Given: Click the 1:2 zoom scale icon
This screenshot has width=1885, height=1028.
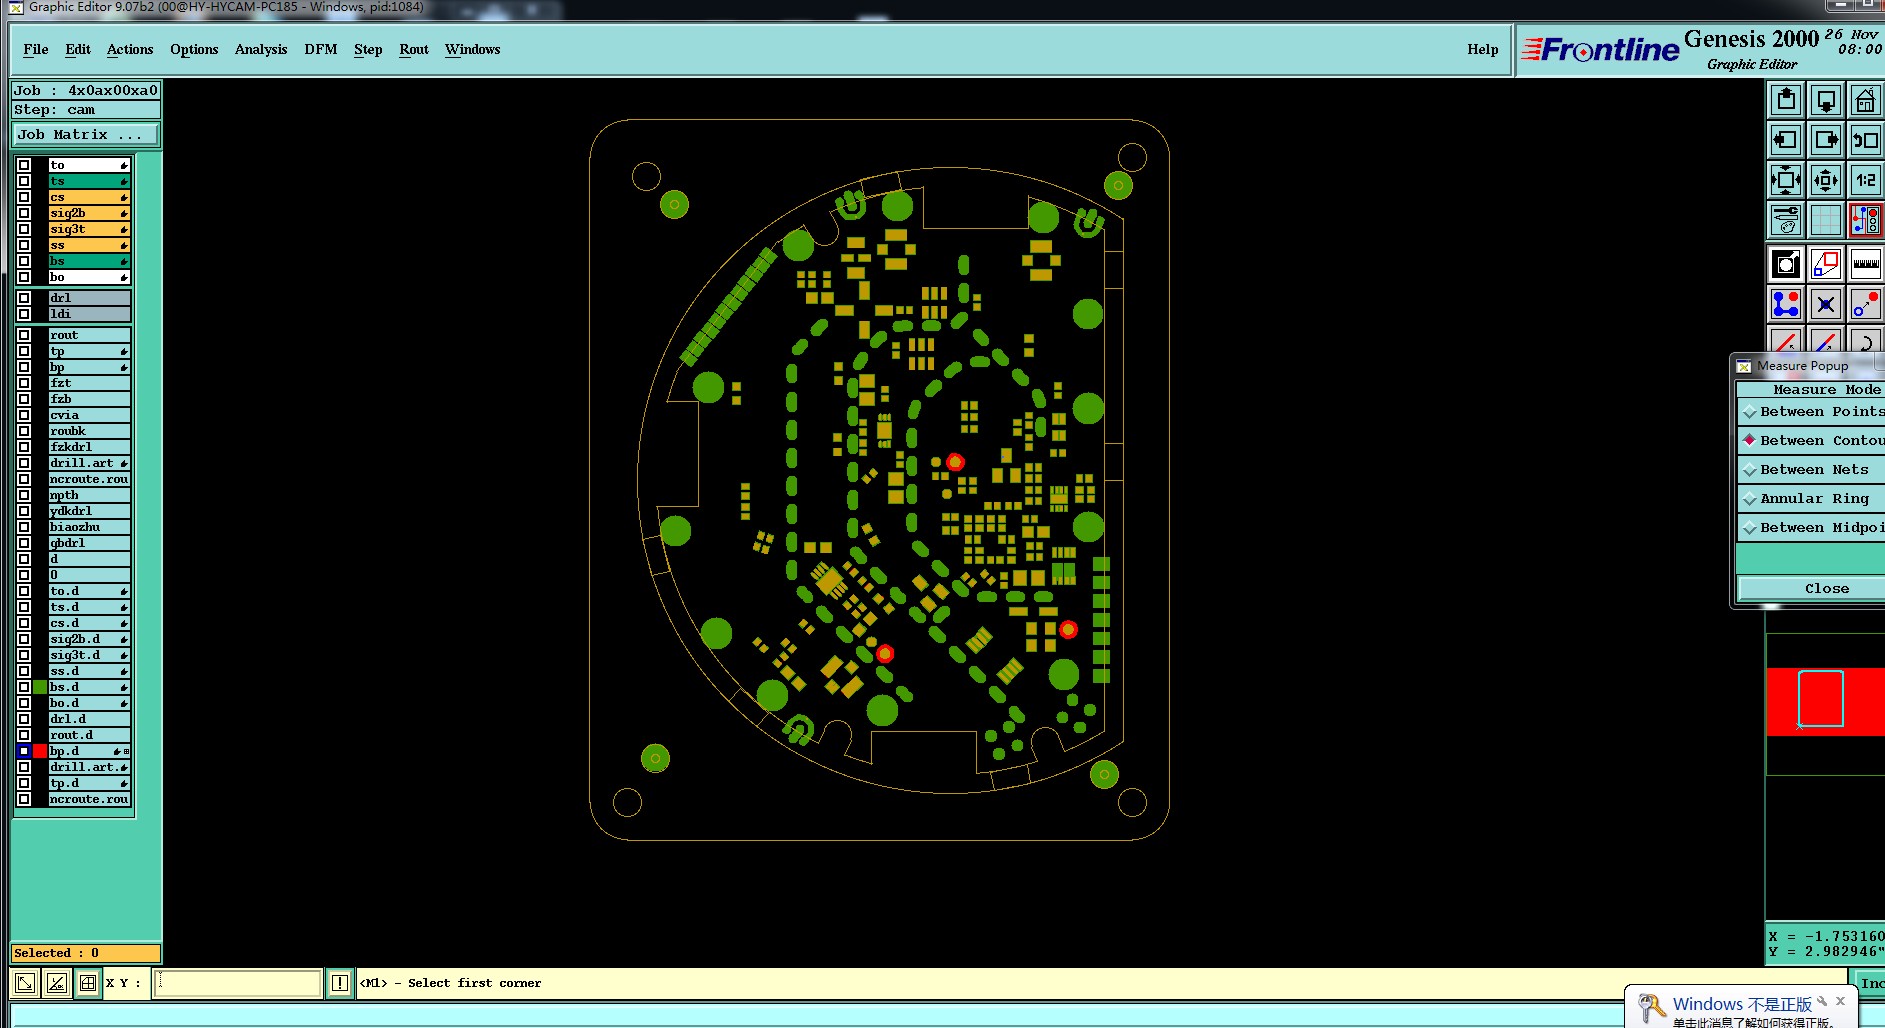Looking at the screenshot, I should 1865,180.
